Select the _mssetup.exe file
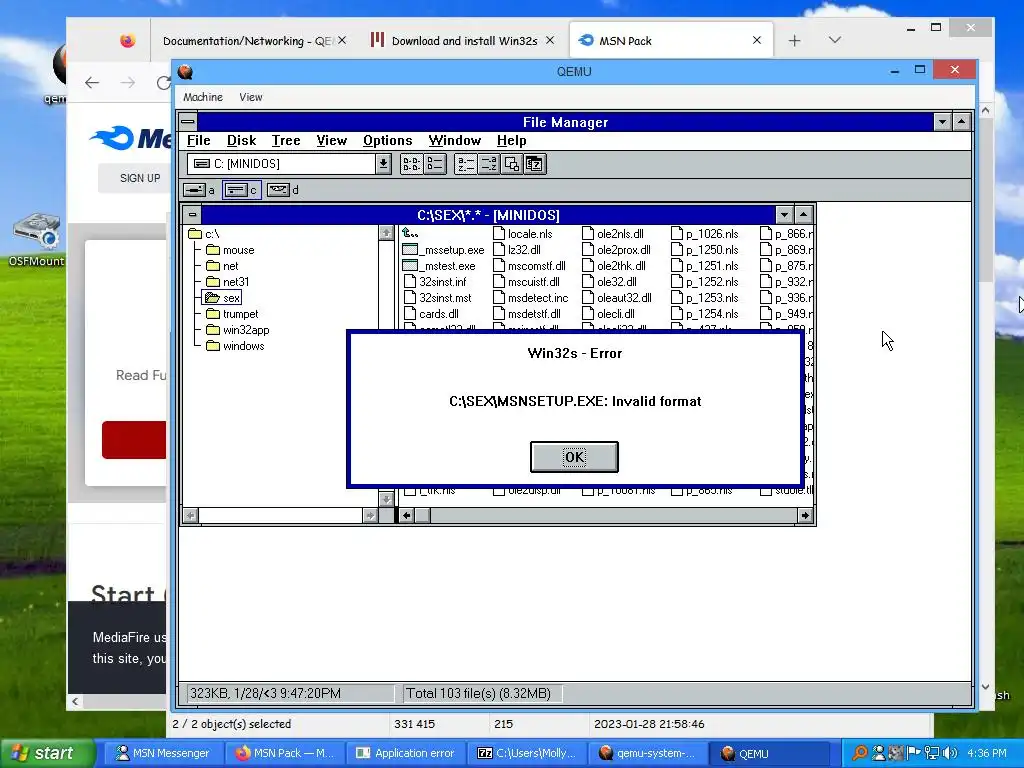The width and height of the screenshot is (1024, 768). [x=443, y=250]
